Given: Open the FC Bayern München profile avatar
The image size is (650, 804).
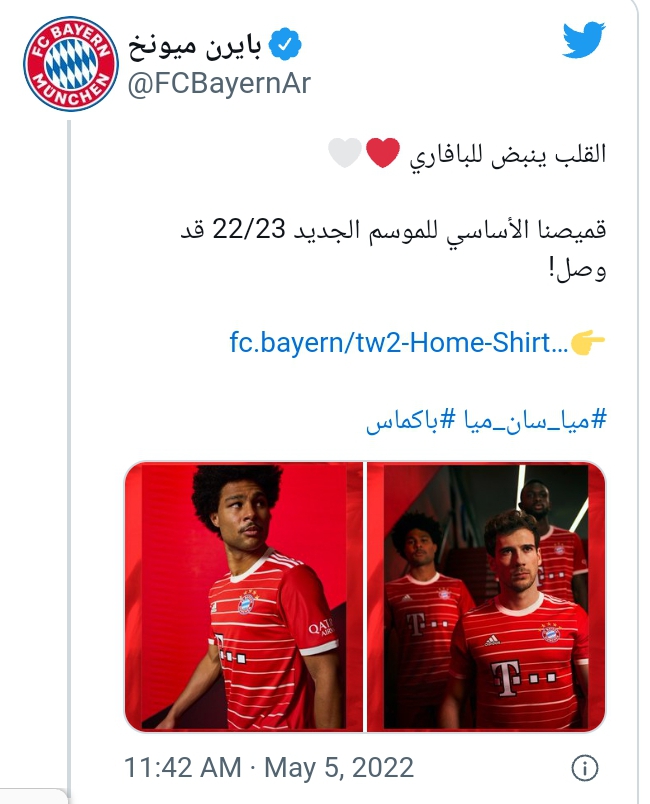Looking at the screenshot, I should [71, 64].
